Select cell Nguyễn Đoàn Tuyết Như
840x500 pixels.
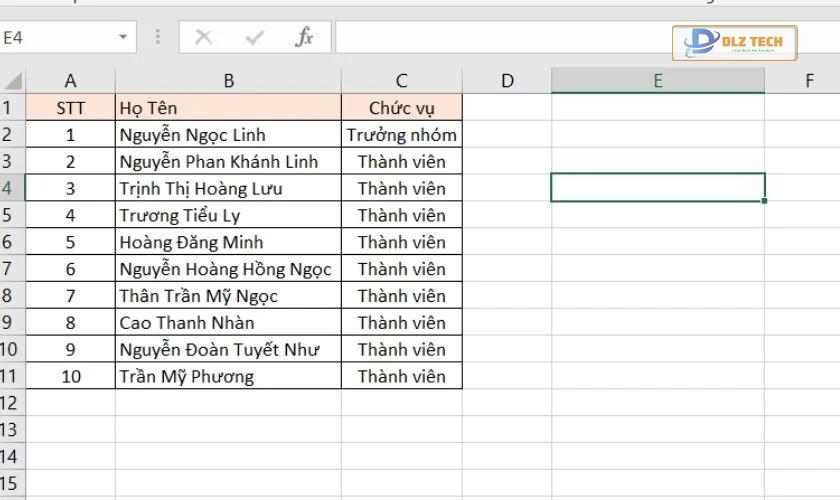click(228, 349)
